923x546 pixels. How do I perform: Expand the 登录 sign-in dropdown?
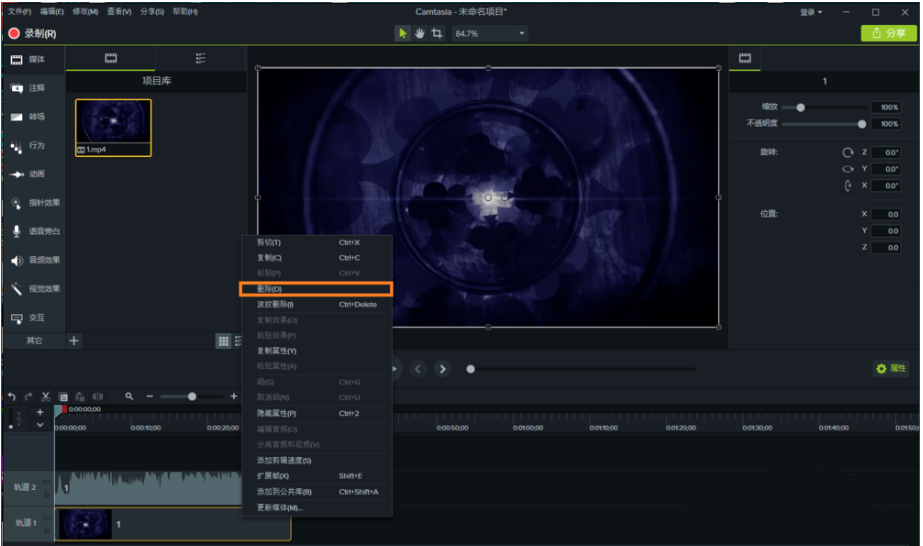[811, 12]
